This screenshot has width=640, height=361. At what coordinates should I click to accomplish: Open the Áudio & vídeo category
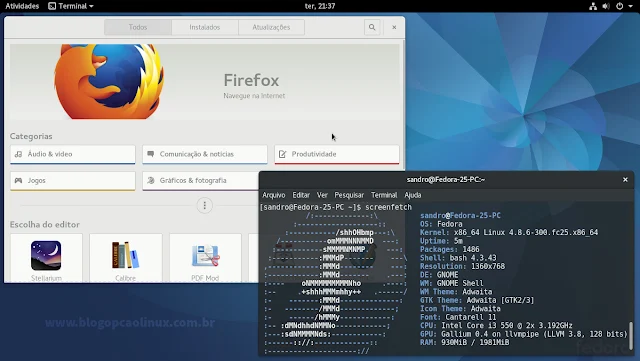pyautogui.click(x=73, y=154)
